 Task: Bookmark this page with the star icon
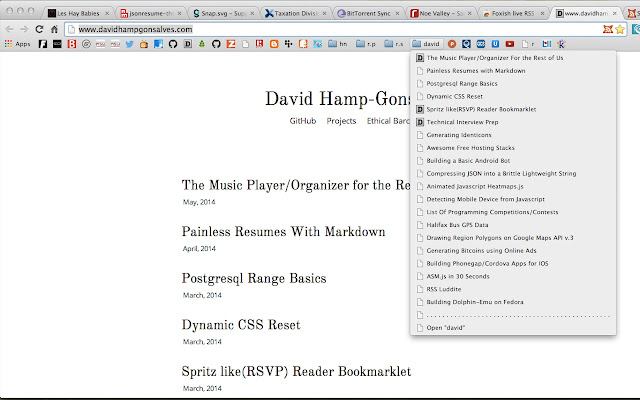tap(606, 30)
